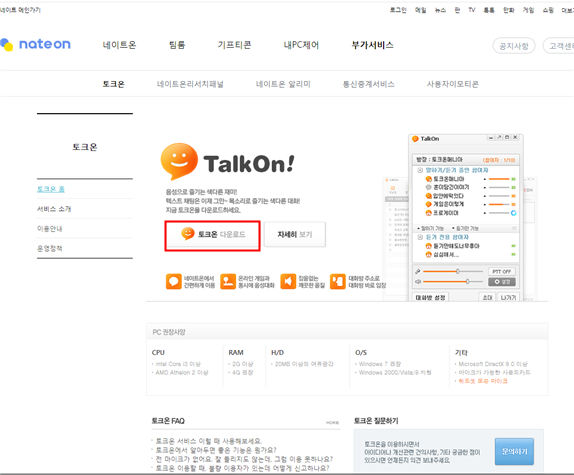Click avatar icon next to 프로게이머
574x475 pixels.
click(x=428, y=213)
